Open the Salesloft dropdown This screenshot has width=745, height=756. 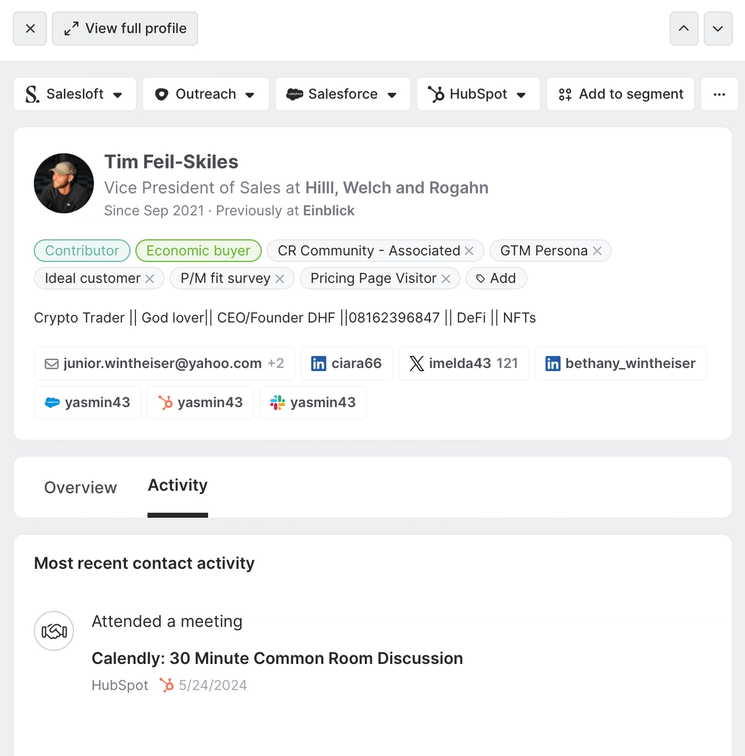tap(75, 94)
